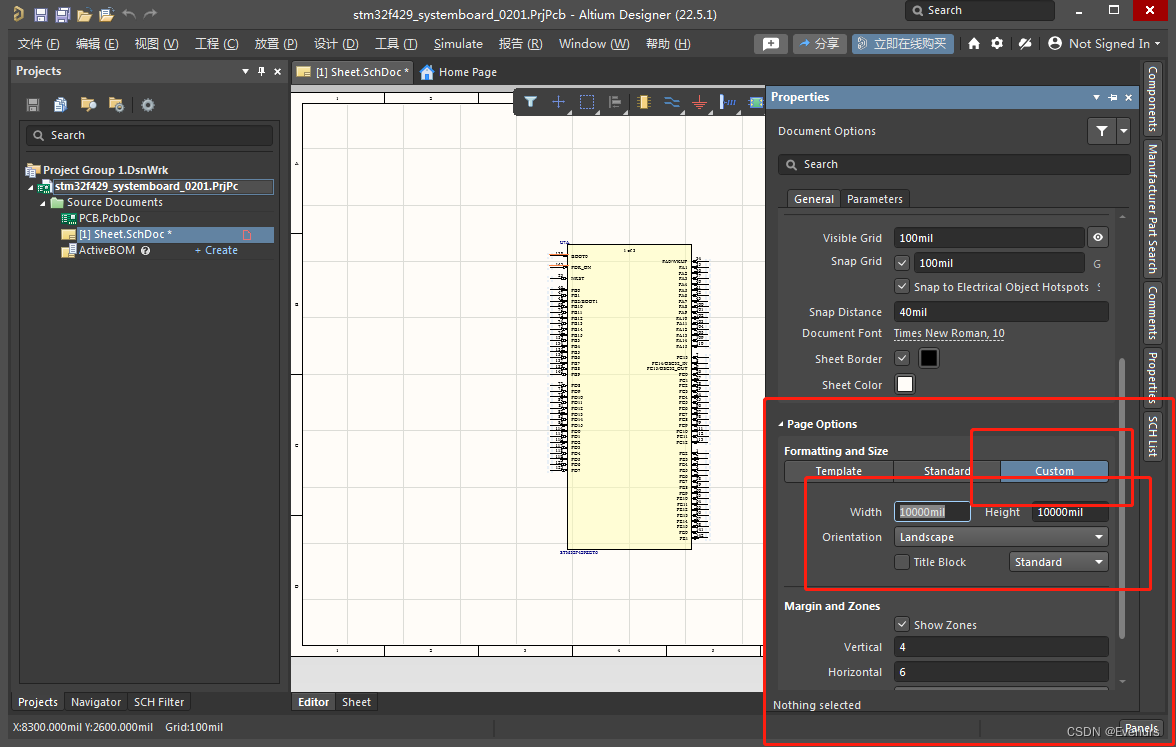1176x747 pixels.
Task: Click the Width 10000mil input field
Action: [x=932, y=512]
